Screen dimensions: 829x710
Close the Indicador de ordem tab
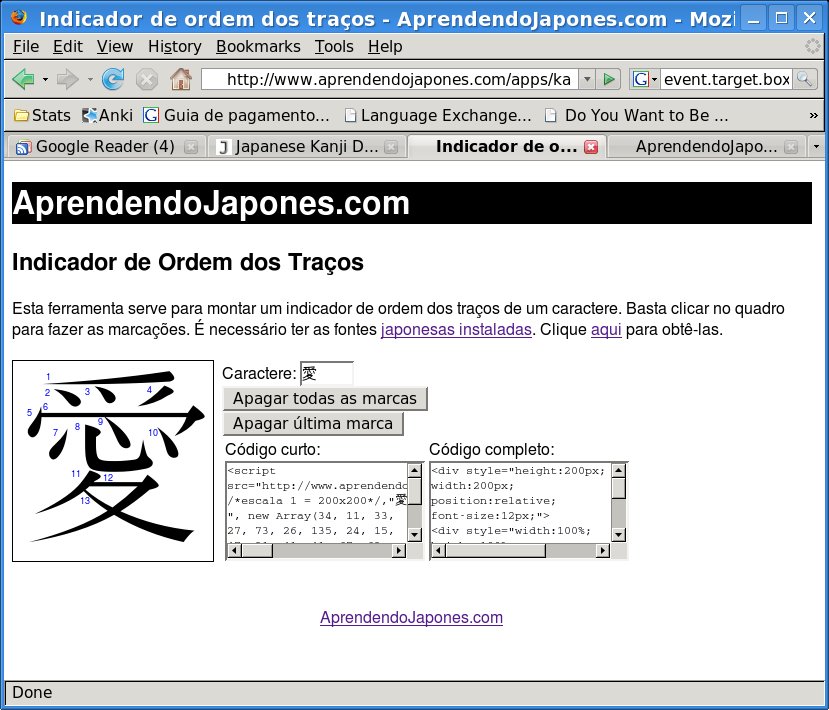click(591, 147)
